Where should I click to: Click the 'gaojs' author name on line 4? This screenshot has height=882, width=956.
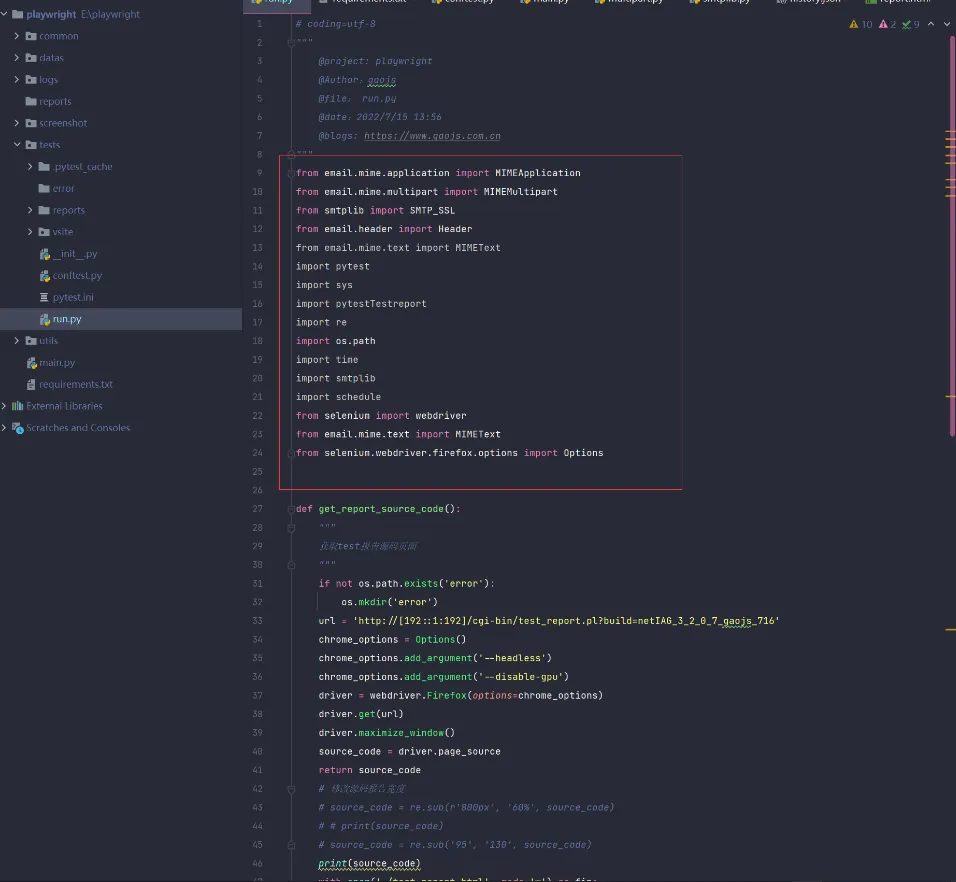coord(382,80)
